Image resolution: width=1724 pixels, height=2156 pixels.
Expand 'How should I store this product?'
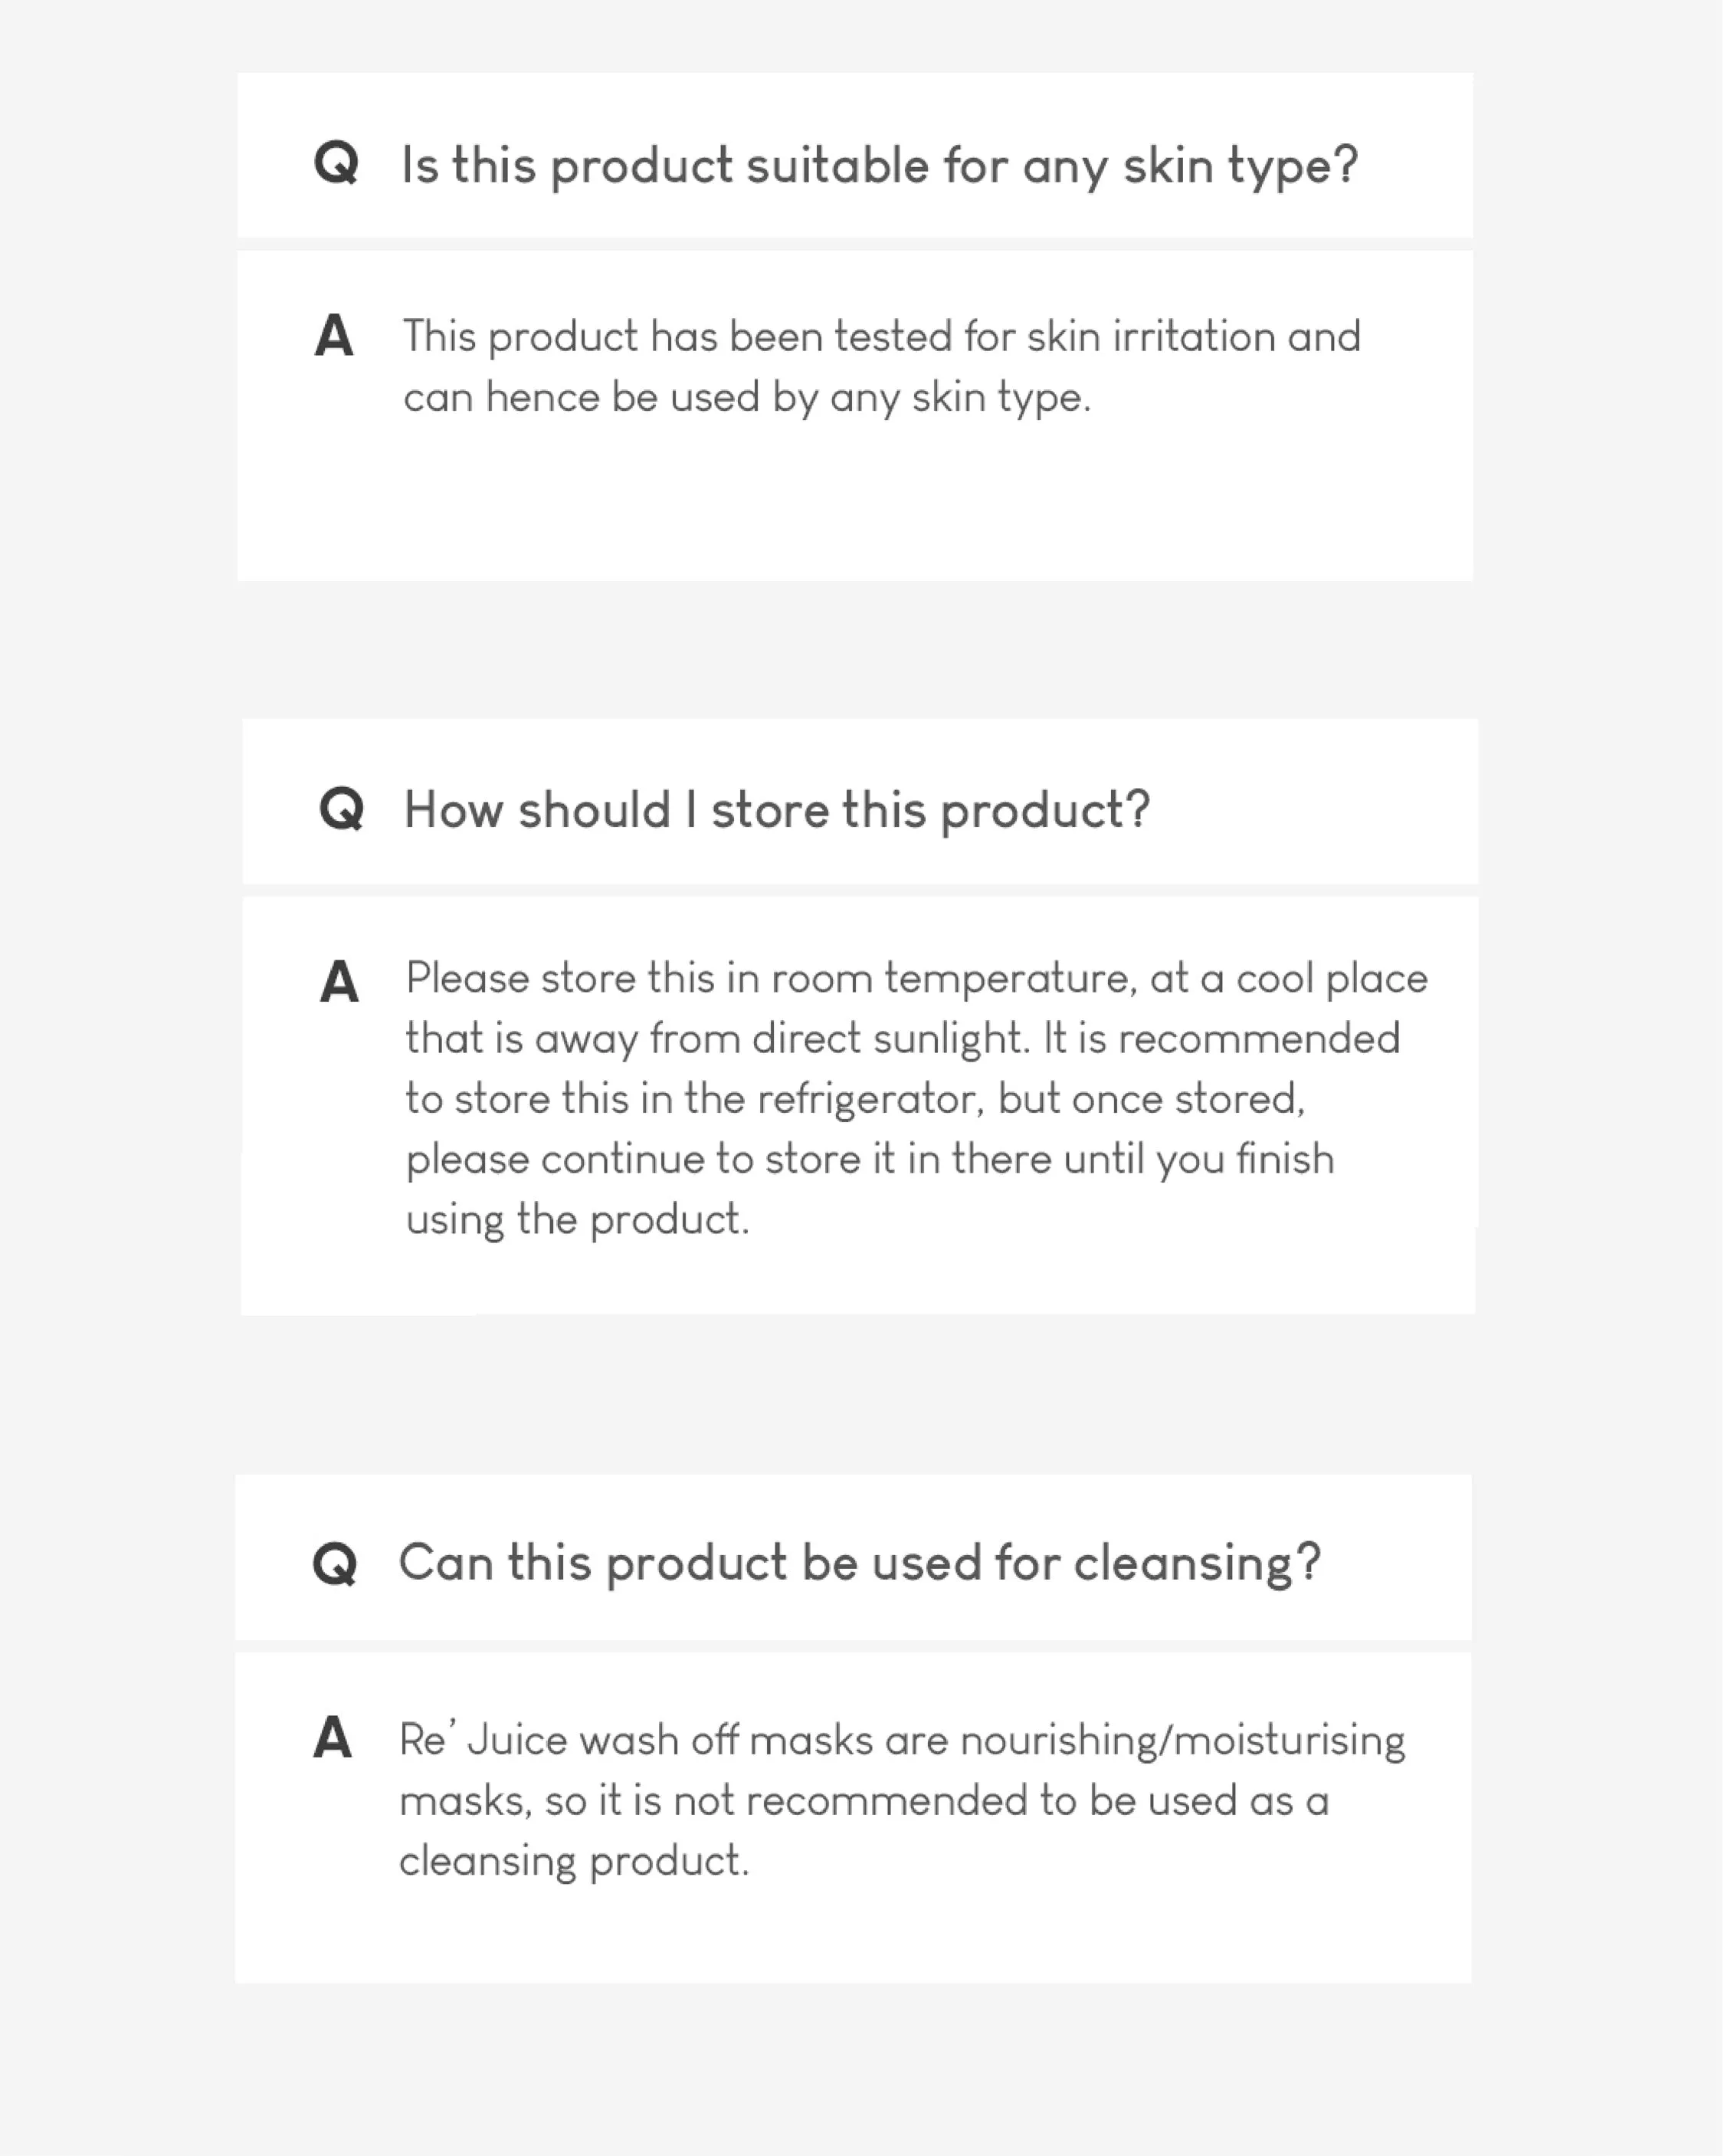click(860, 801)
